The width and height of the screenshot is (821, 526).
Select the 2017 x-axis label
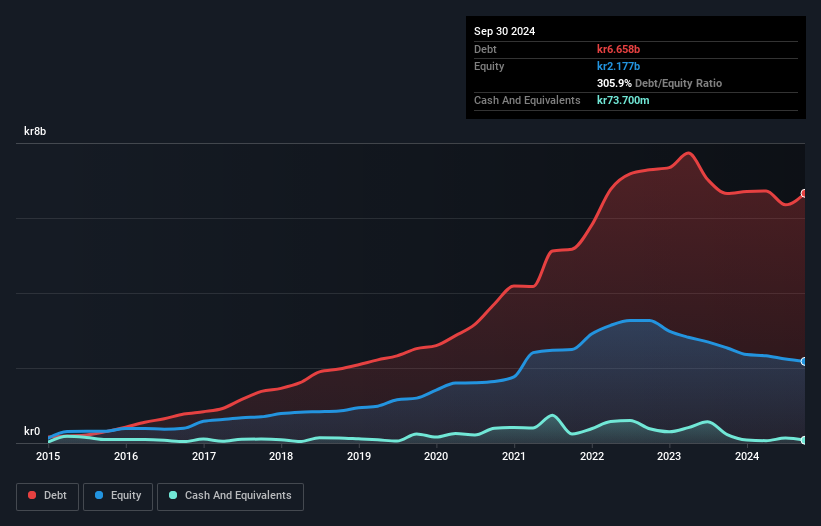point(204,456)
